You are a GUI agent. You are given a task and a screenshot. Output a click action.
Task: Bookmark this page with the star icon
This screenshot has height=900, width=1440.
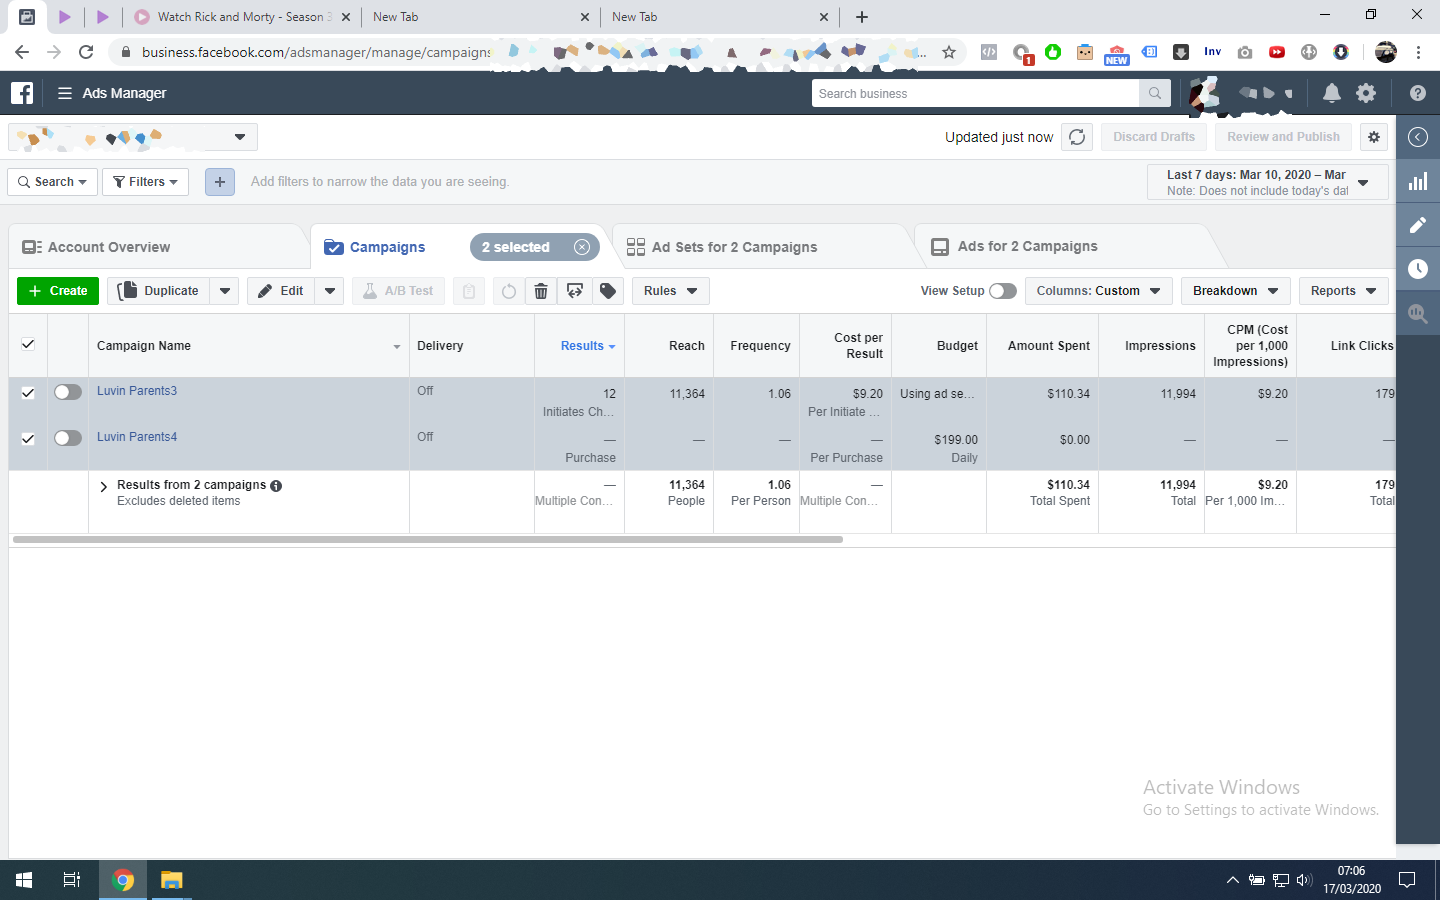[949, 52]
